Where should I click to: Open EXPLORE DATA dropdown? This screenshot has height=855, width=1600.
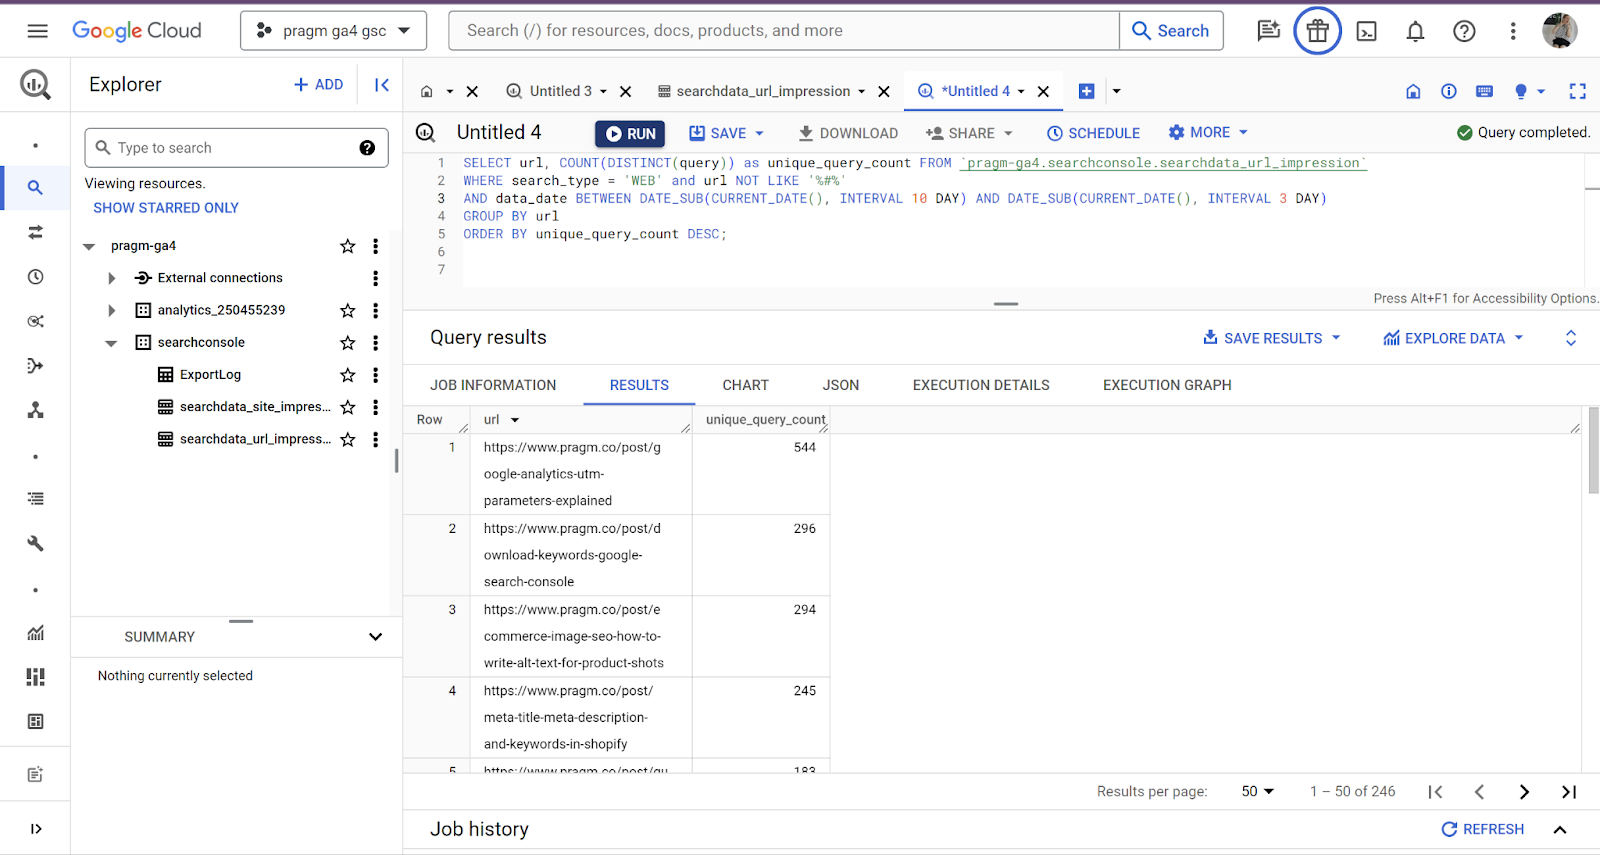point(1453,338)
